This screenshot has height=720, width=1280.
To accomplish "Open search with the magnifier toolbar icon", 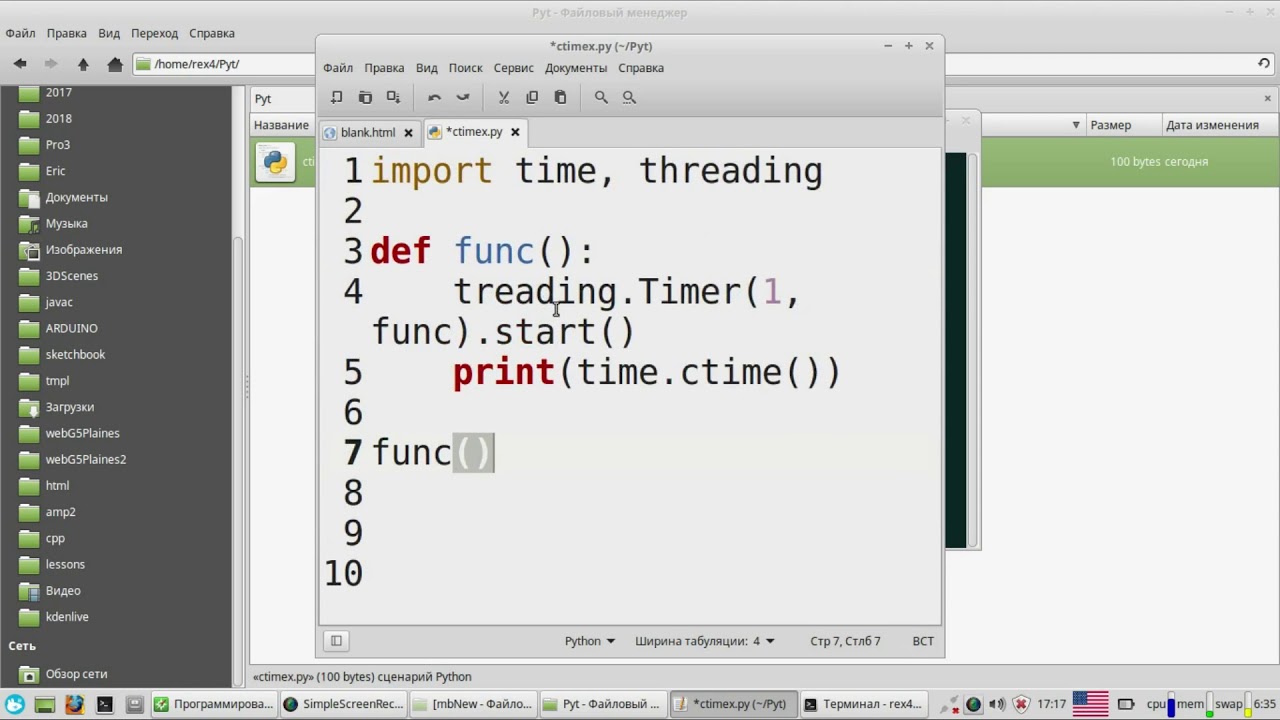I will coord(601,96).
